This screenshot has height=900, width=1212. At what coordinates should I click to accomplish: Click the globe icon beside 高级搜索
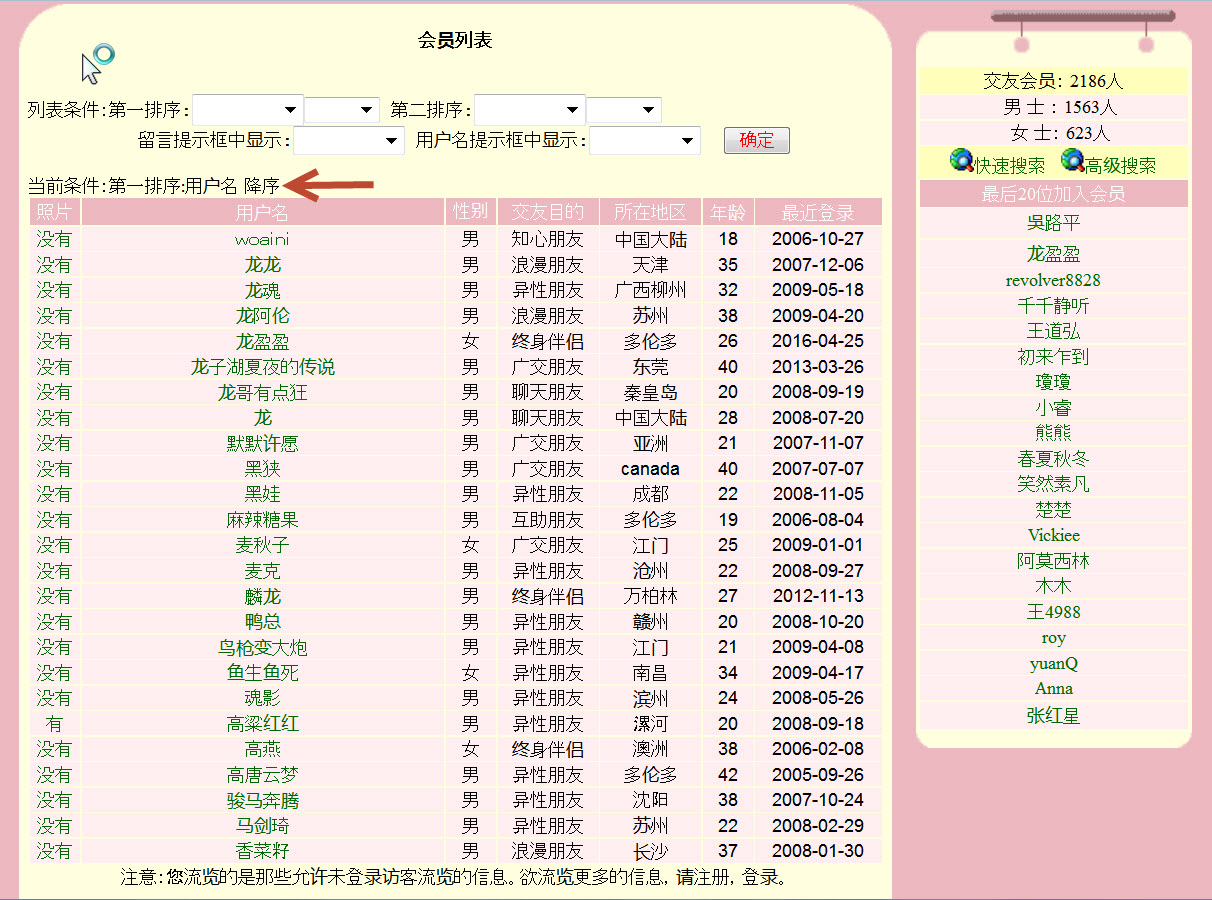pos(1072,161)
